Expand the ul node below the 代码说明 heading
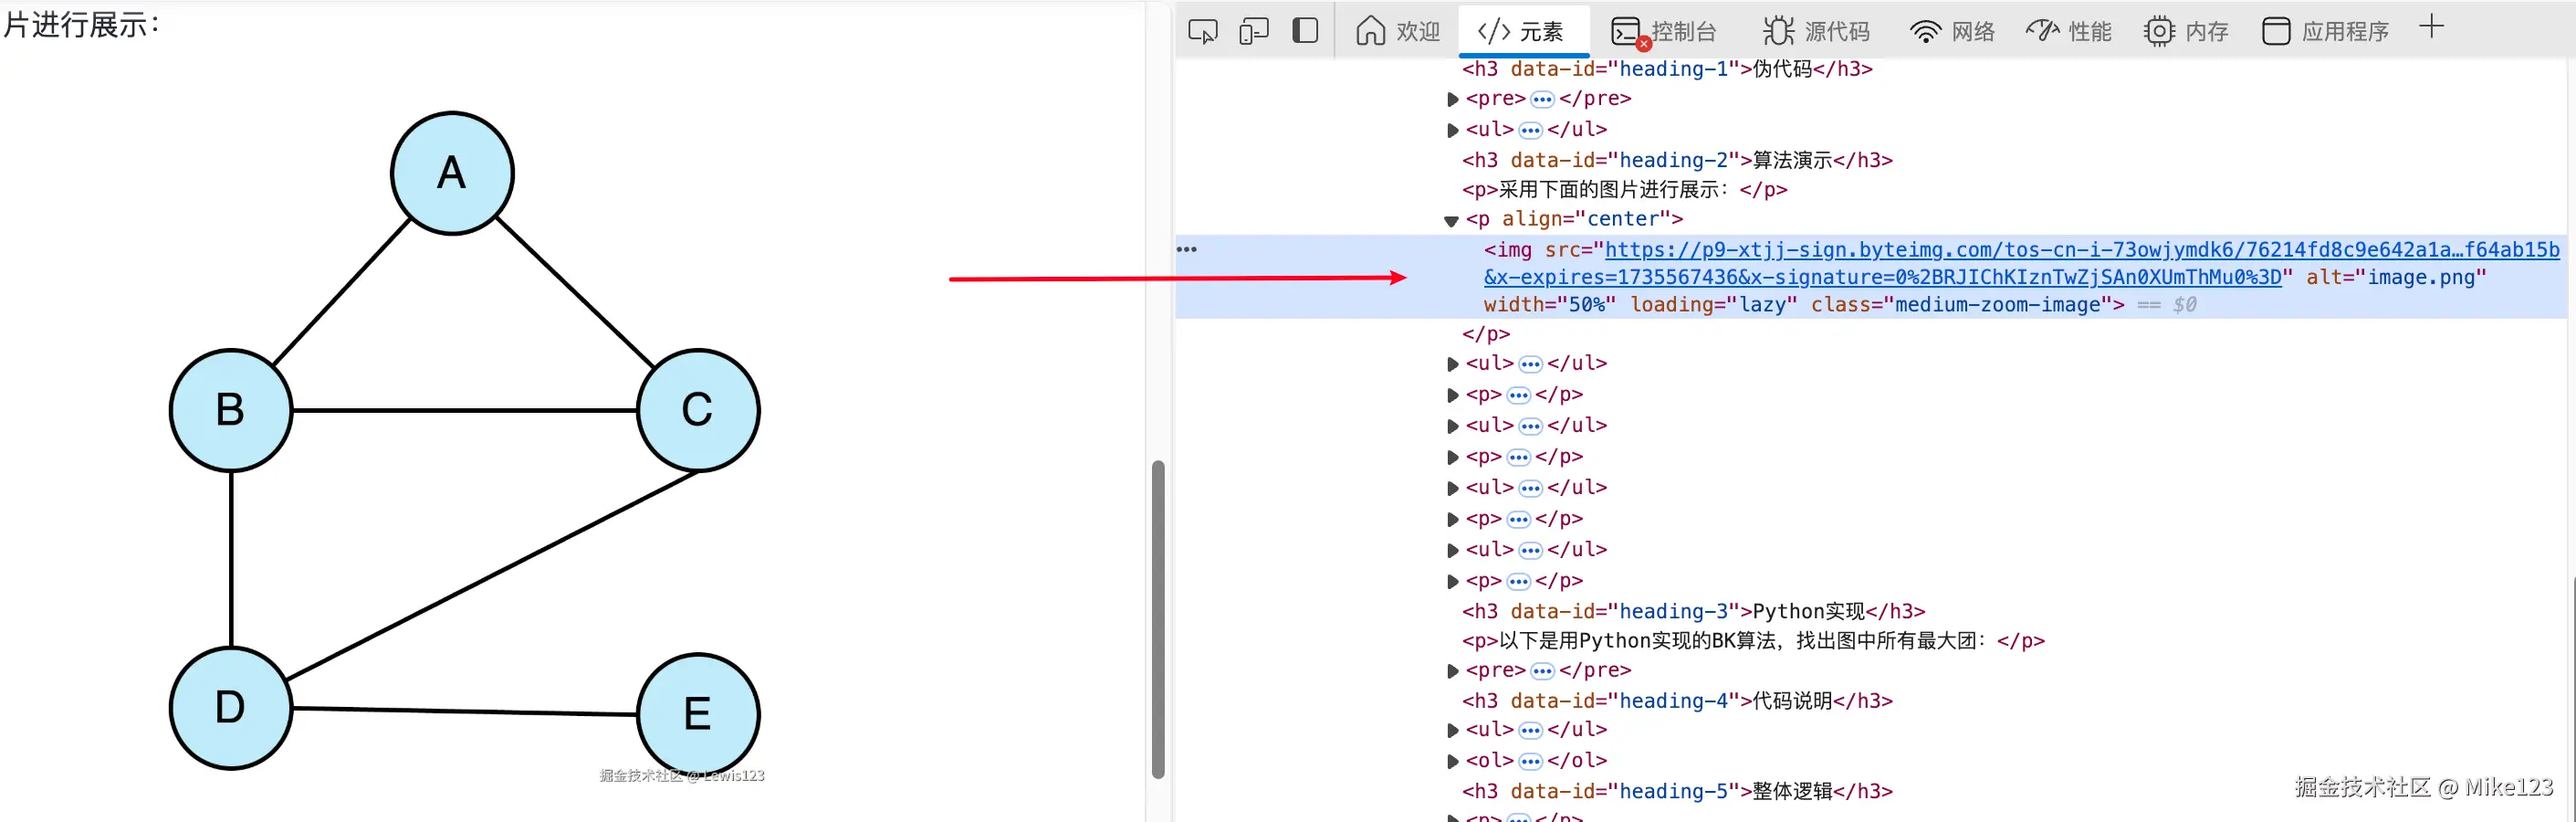 (1452, 730)
